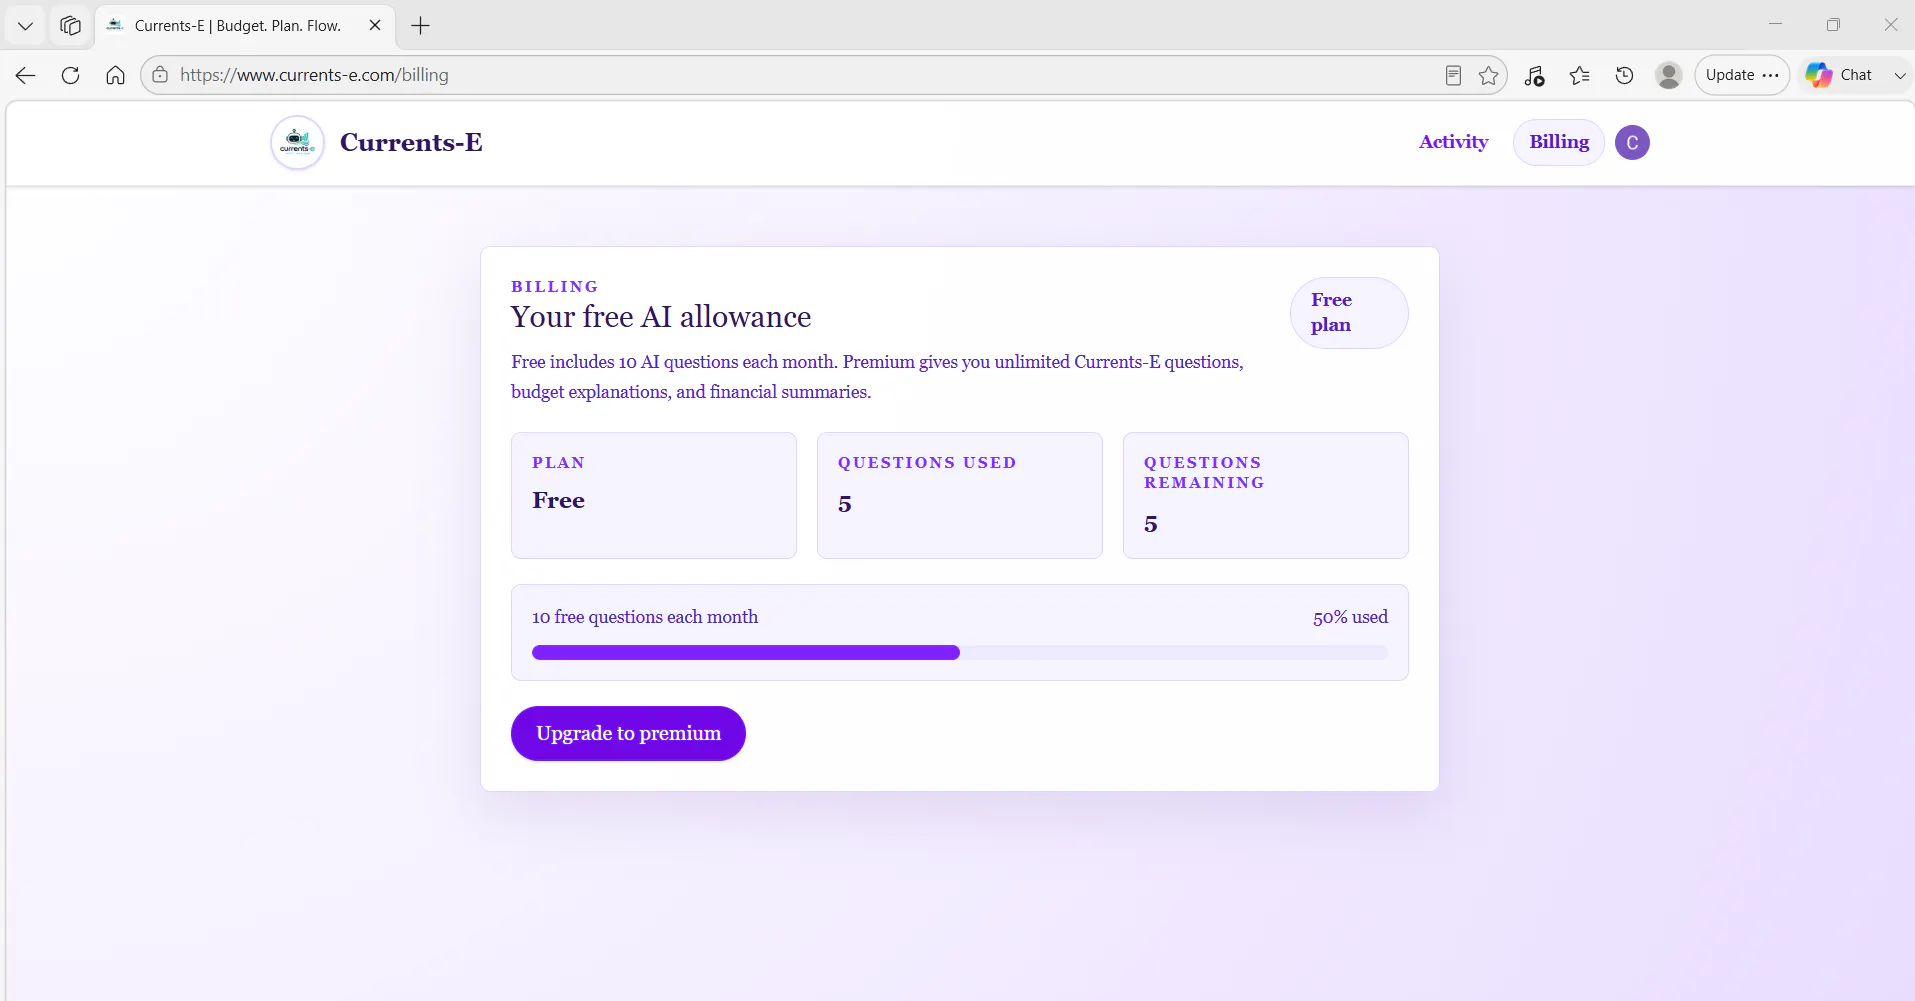The image size is (1915, 1001).
Task: Click the Currents-E logo icon
Action: 297,142
